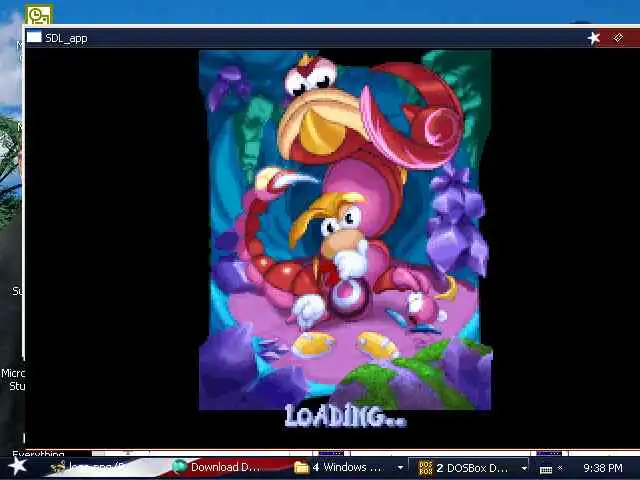Click the keyboard icon in system tray

546,469
